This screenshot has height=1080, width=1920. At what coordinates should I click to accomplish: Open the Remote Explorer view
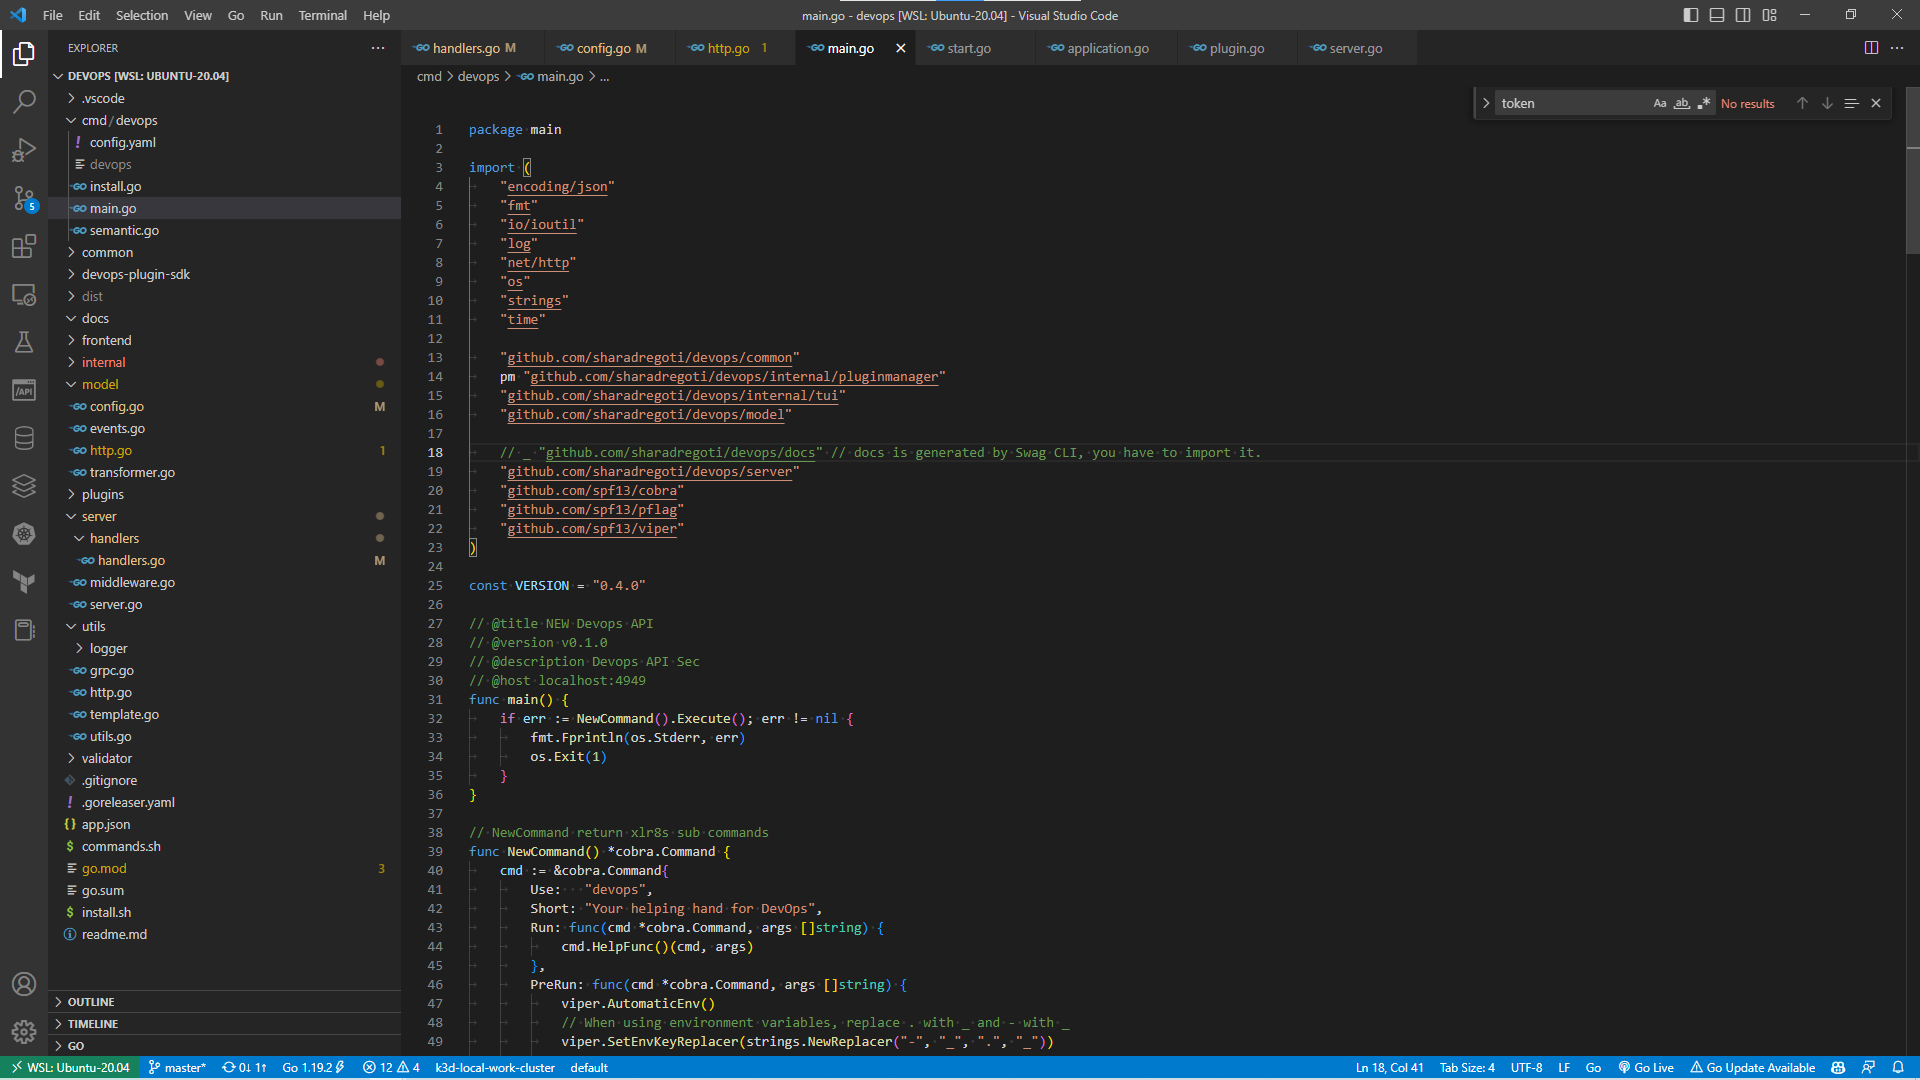point(24,295)
